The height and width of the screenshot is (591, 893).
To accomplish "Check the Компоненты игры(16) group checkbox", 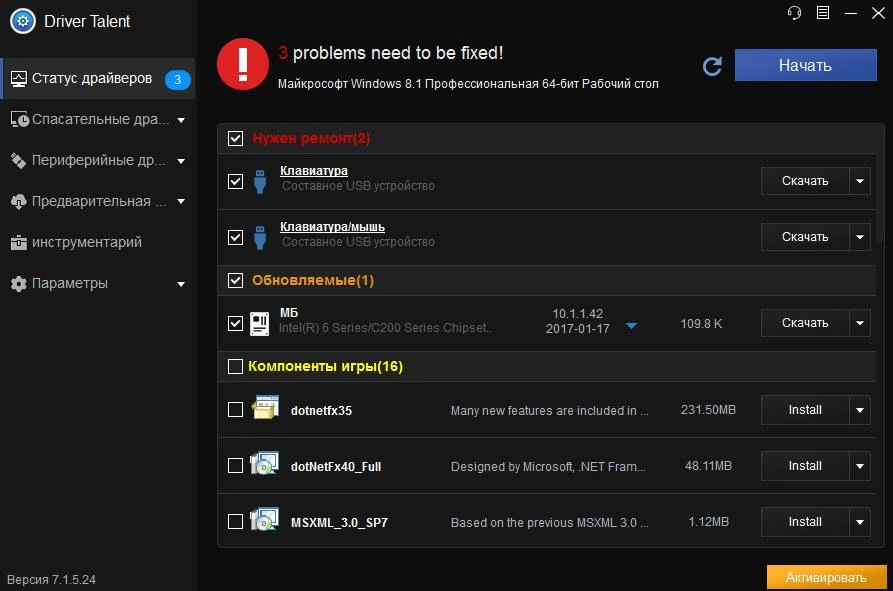I will point(235,366).
